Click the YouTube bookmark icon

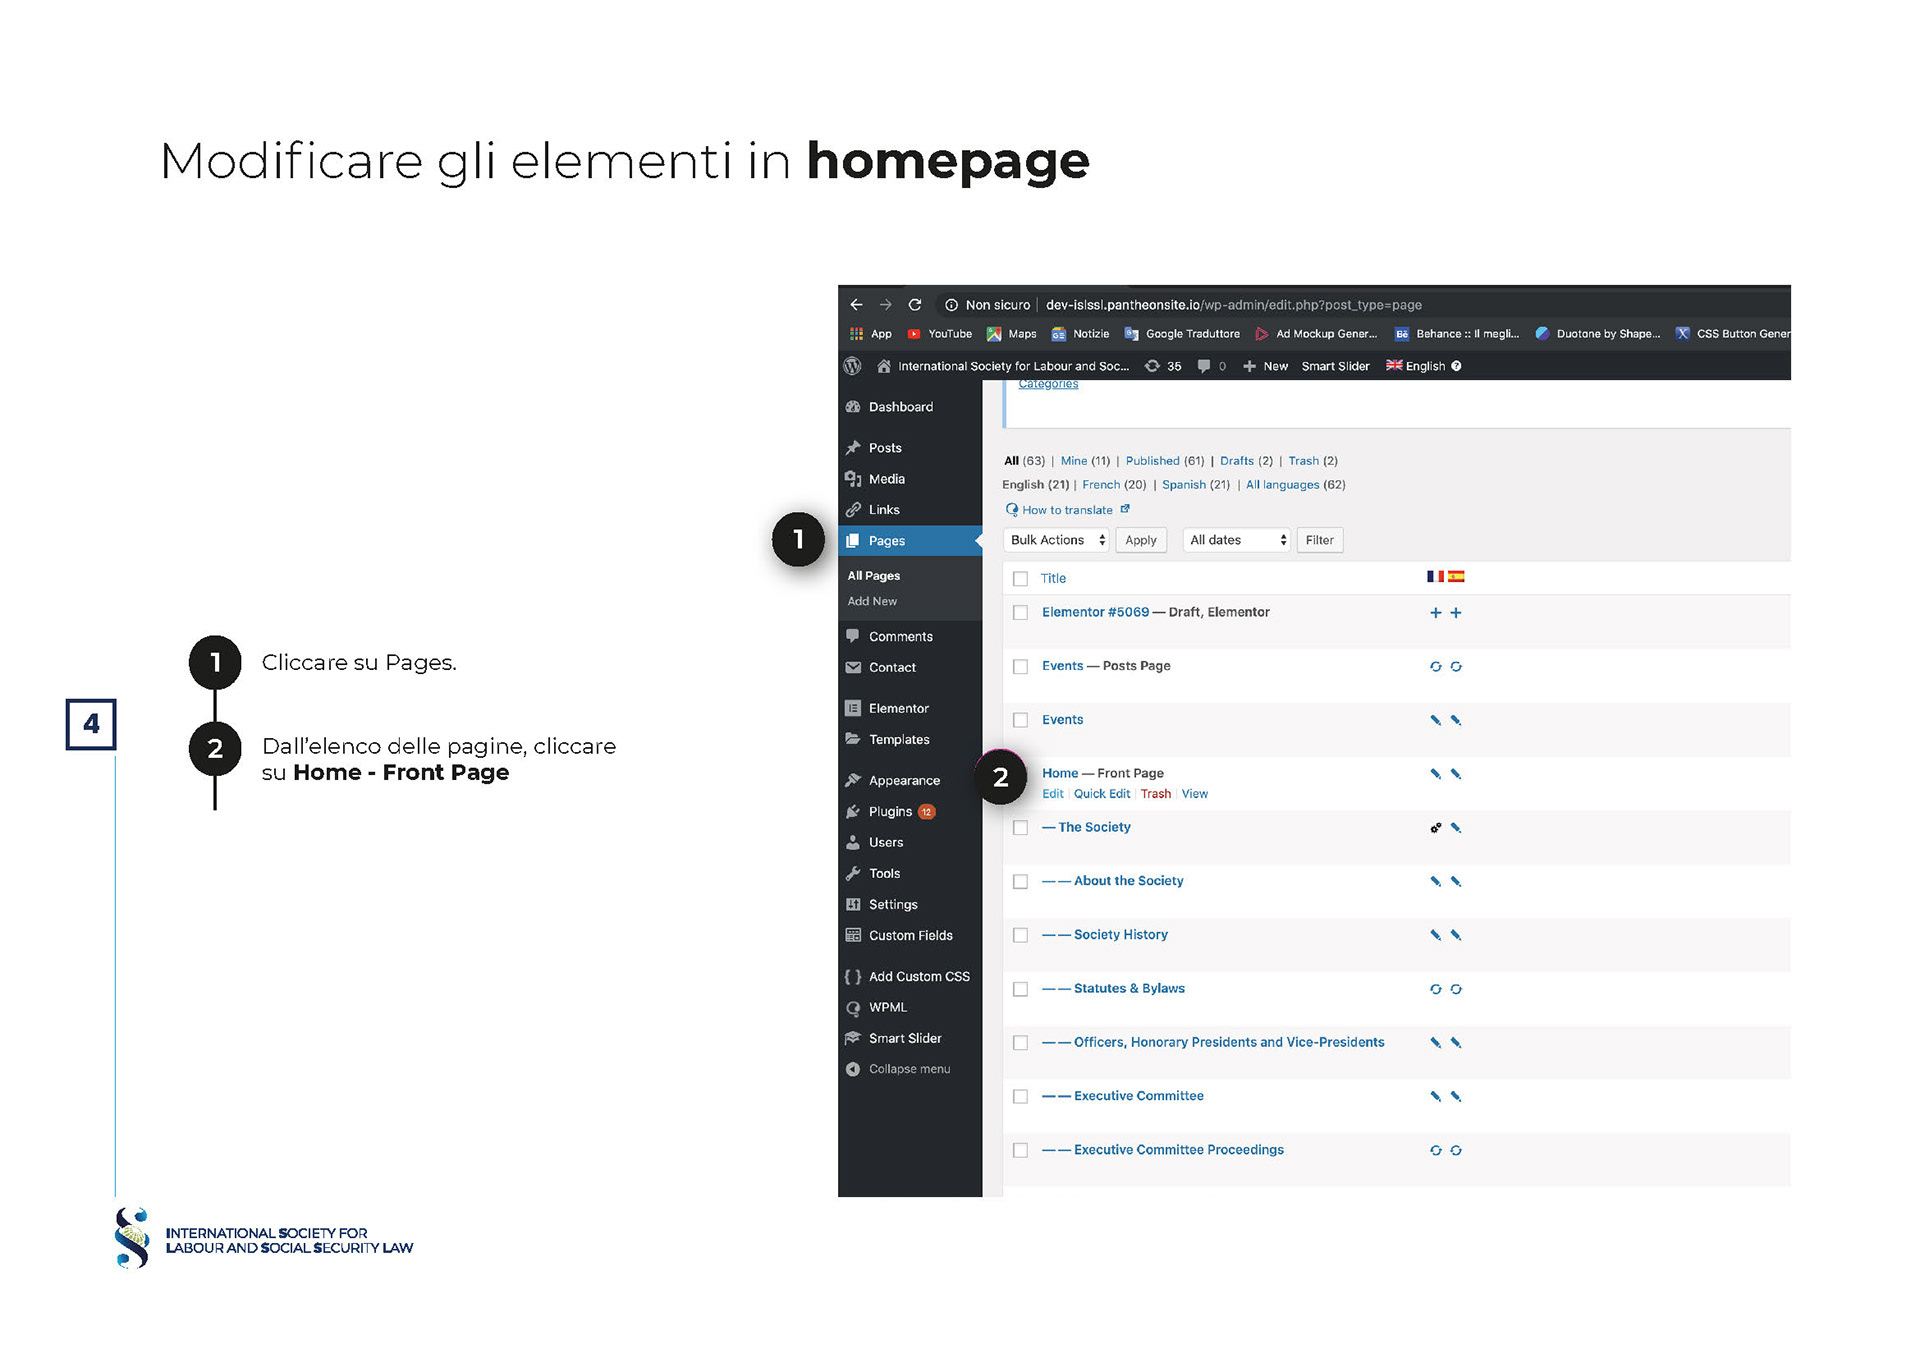click(x=913, y=334)
